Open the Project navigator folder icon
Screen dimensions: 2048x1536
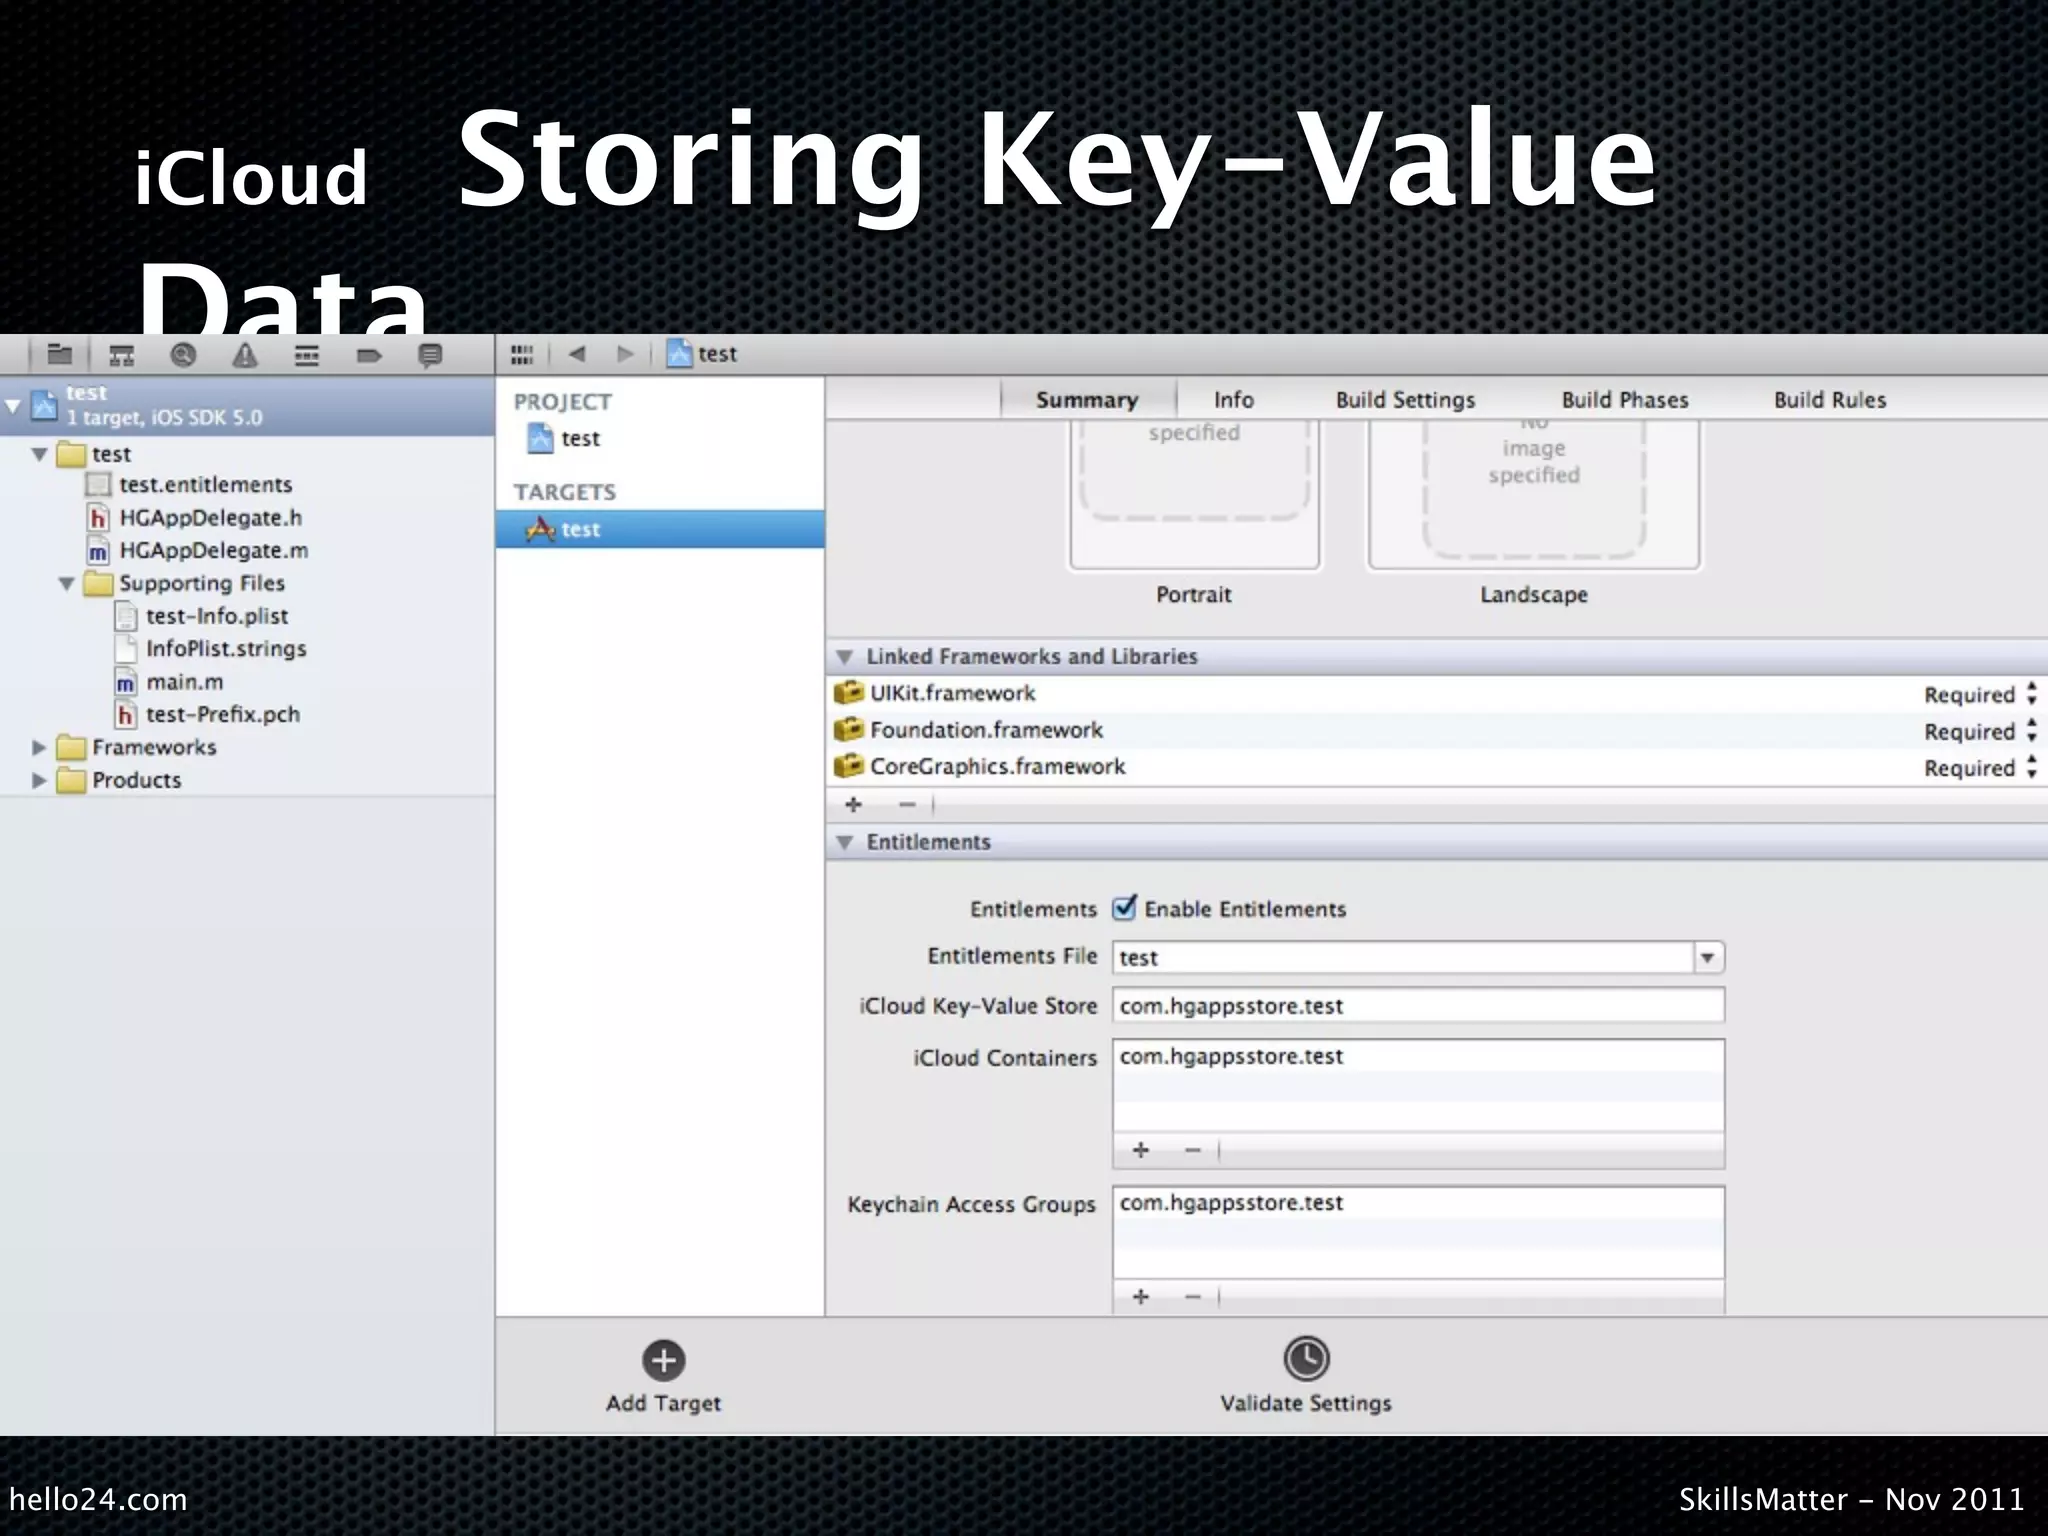coord(60,354)
